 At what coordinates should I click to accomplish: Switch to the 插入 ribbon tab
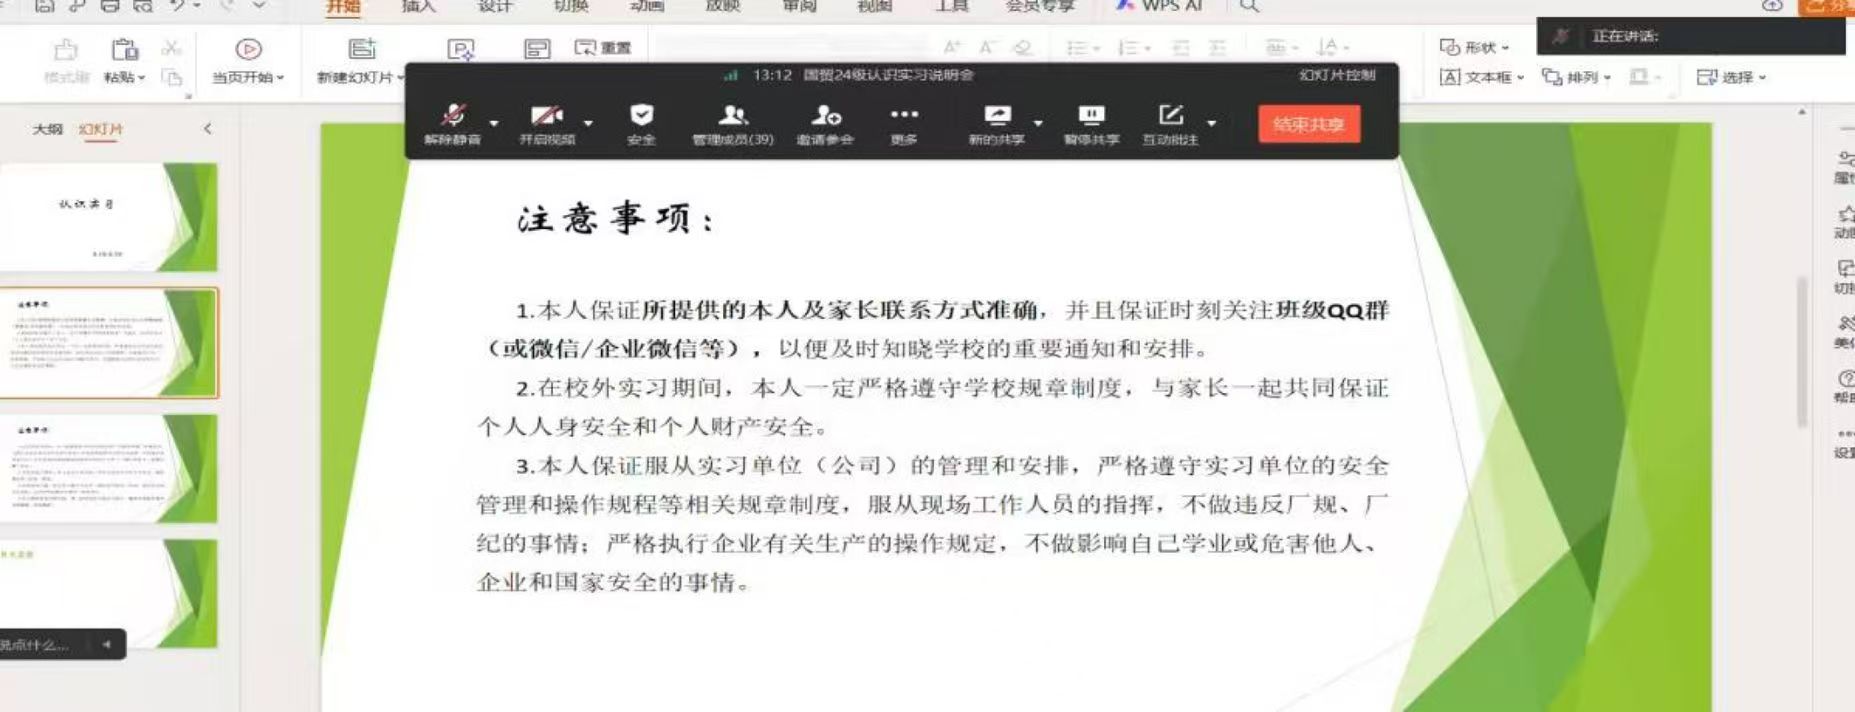tap(418, 7)
